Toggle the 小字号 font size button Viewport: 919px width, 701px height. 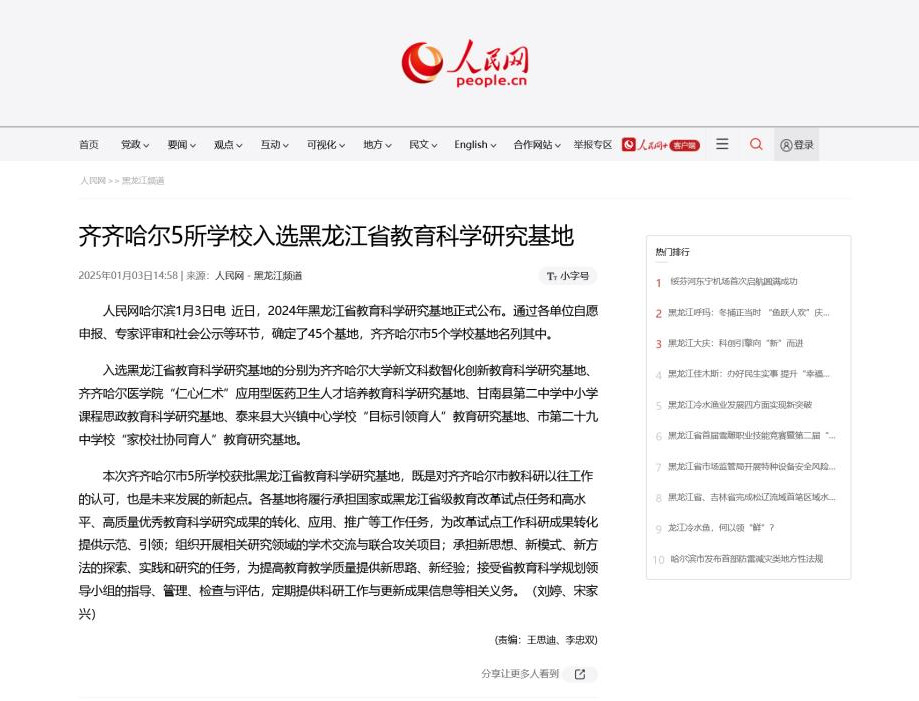(x=568, y=276)
